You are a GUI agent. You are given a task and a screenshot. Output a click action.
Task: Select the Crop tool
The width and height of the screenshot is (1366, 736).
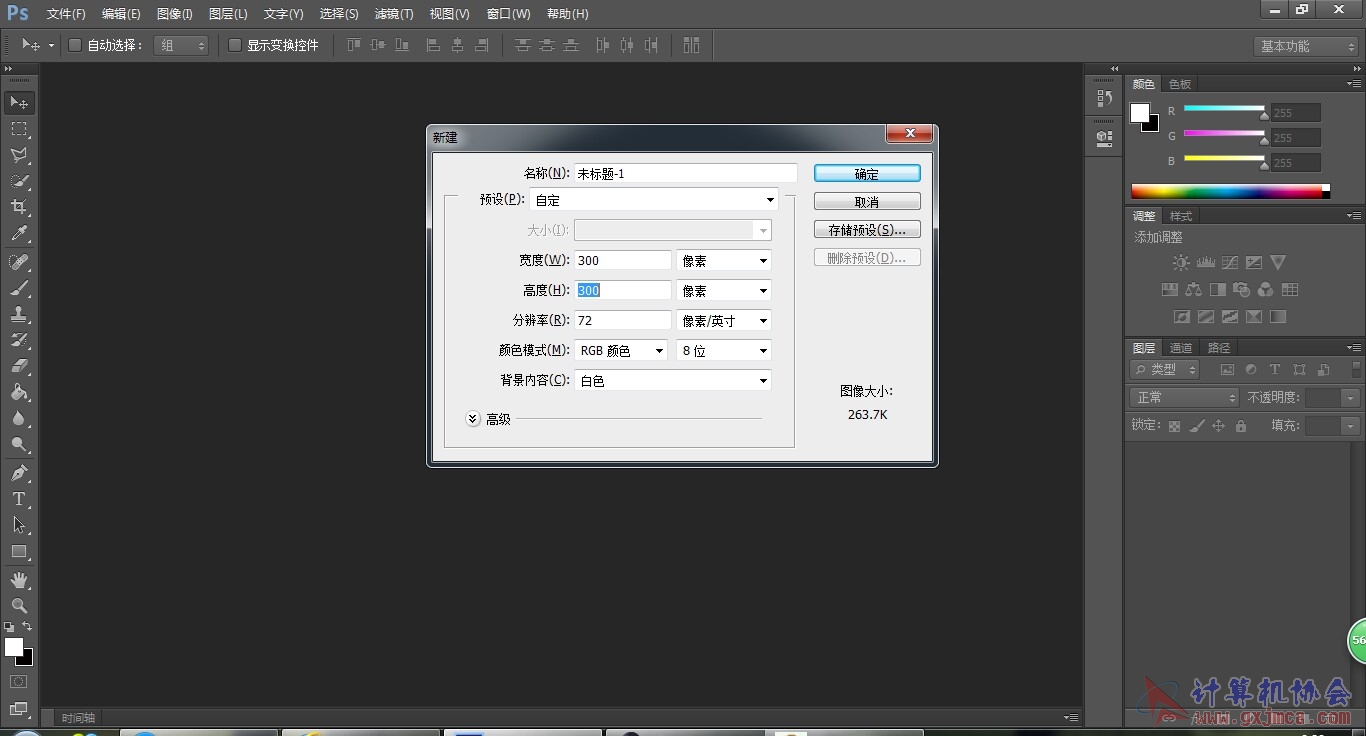click(x=19, y=207)
